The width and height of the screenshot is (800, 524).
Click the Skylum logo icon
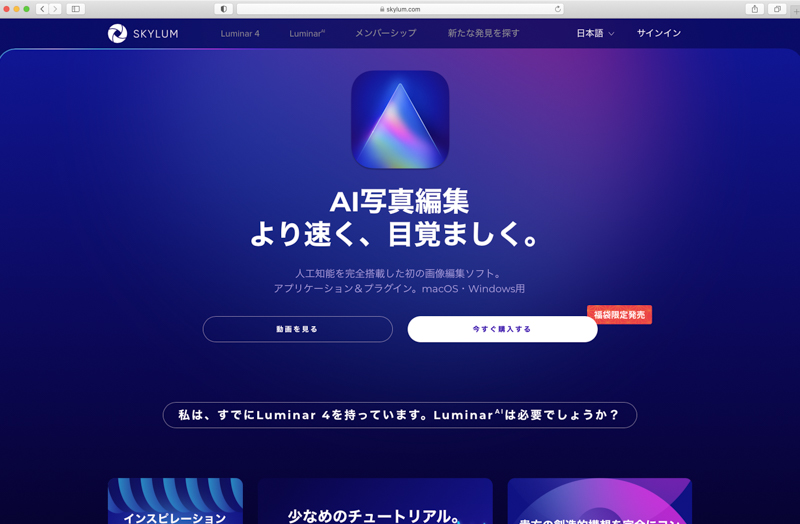(117, 34)
